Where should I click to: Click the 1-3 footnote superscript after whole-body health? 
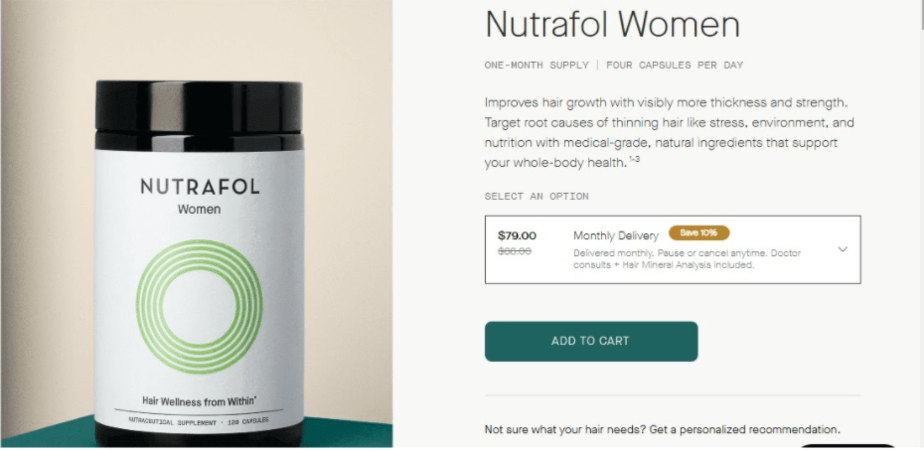(x=634, y=160)
